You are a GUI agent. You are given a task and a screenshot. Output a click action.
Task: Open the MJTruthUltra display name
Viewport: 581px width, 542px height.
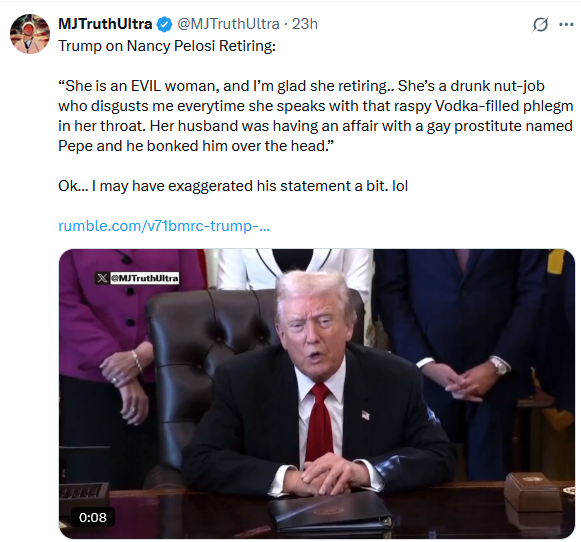pos(105,24)
